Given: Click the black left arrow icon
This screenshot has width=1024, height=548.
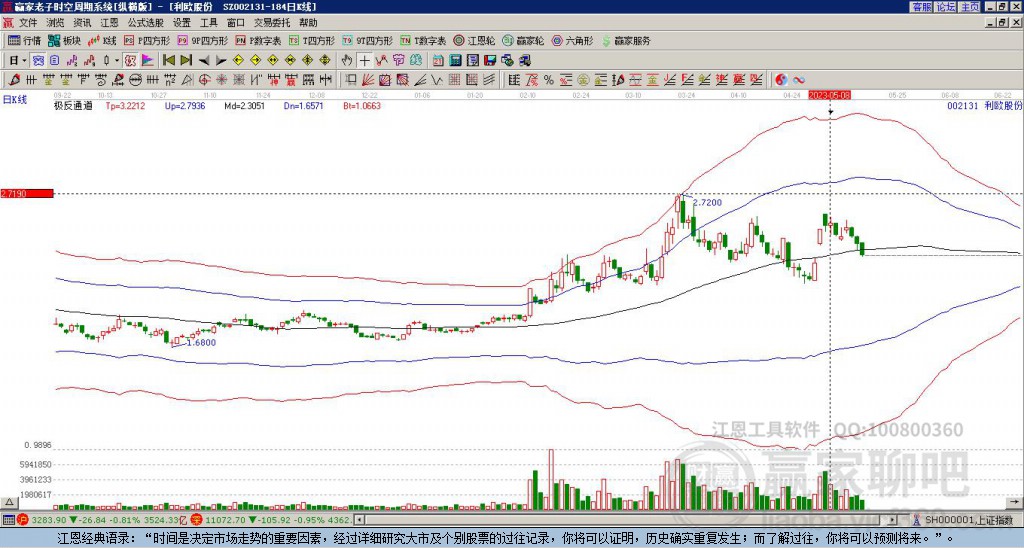Looking at the screenshot, I should pos(204,60).
